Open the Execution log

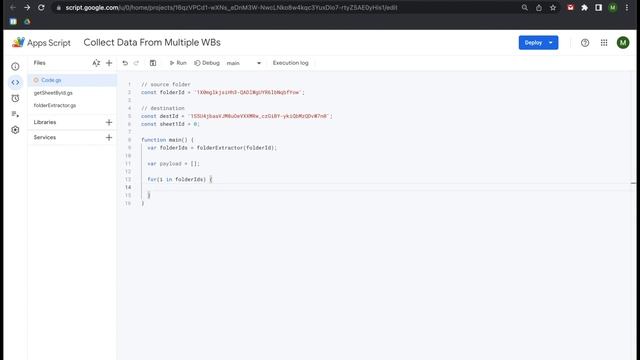(291, 63)
